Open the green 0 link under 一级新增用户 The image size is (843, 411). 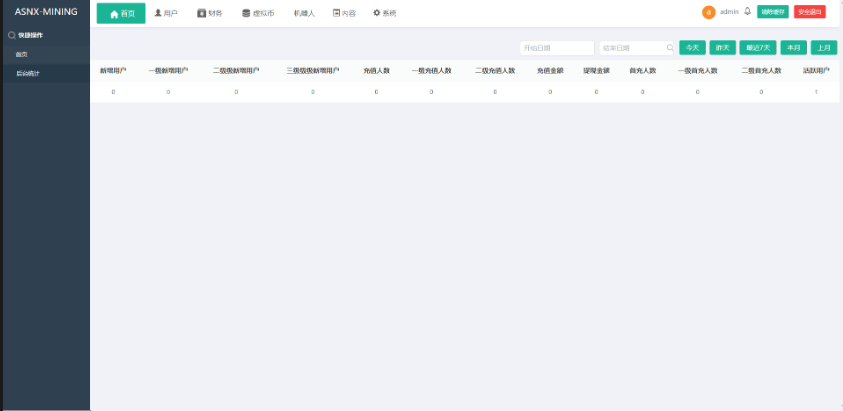[x=168, y=92]
